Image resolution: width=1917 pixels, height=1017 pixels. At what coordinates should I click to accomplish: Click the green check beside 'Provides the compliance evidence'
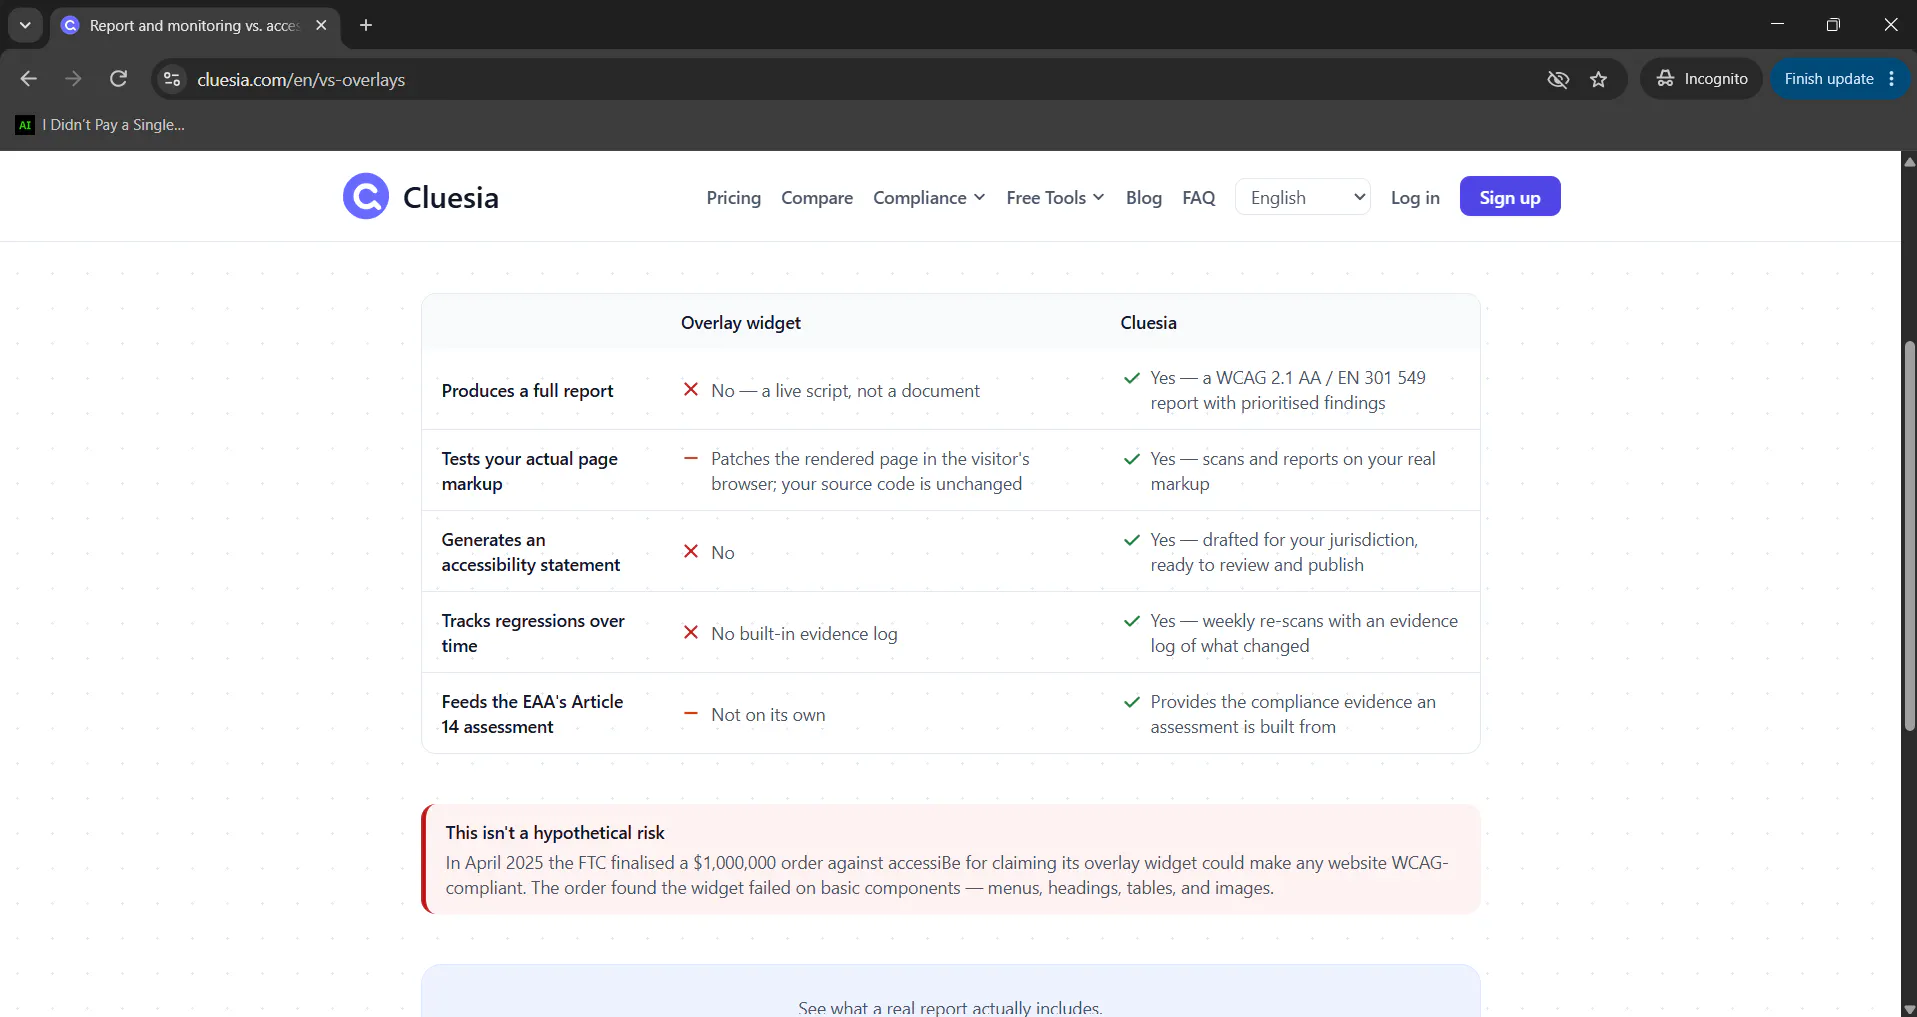pyautogui.click(x=1132, y=702)
